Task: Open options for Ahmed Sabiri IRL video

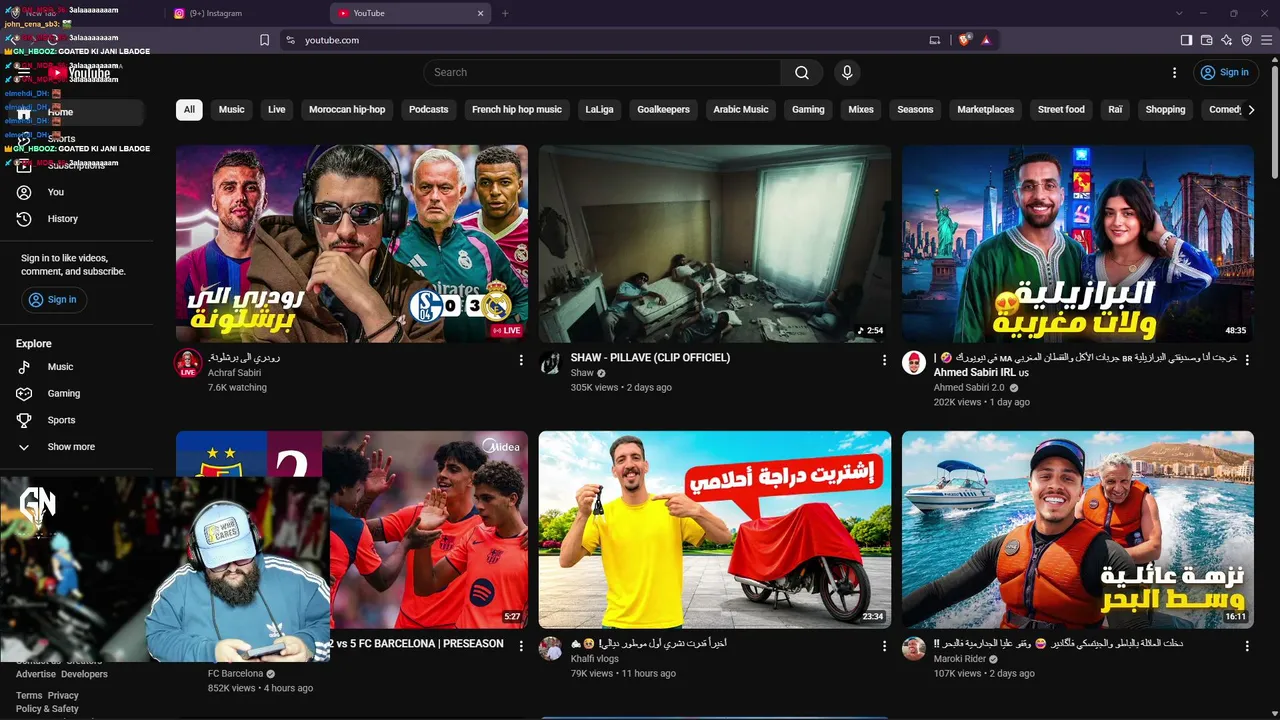Action: tap(1247, 360)
